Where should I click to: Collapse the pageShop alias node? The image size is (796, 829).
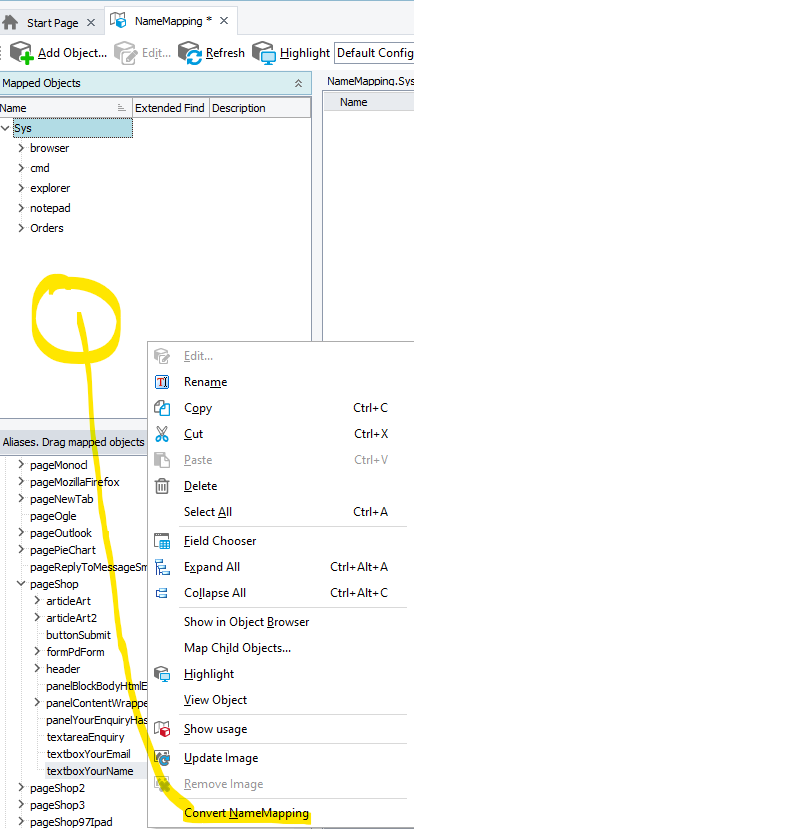[21, 584]
